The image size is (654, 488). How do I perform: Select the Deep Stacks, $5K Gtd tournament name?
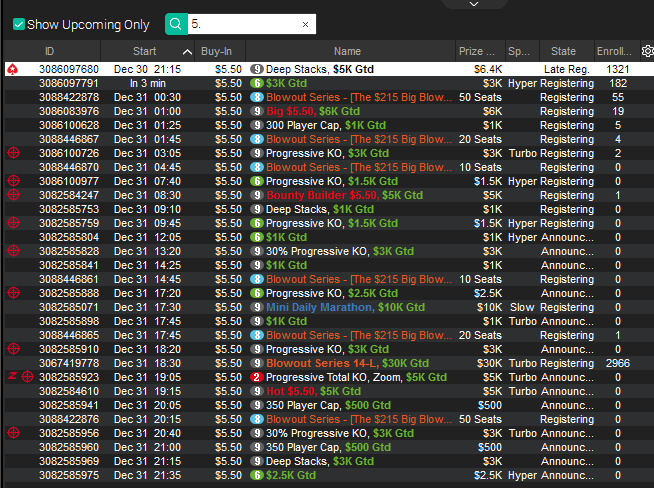(x=319, y=69)
